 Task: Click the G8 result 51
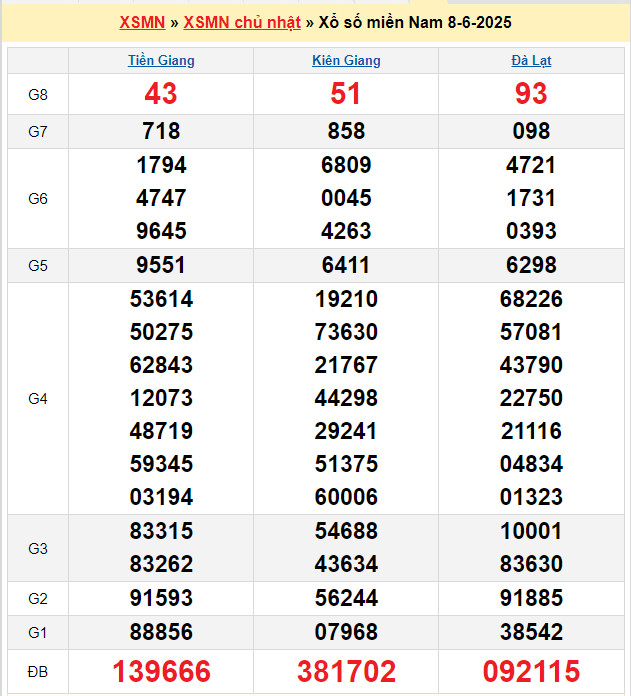[346, 94]
